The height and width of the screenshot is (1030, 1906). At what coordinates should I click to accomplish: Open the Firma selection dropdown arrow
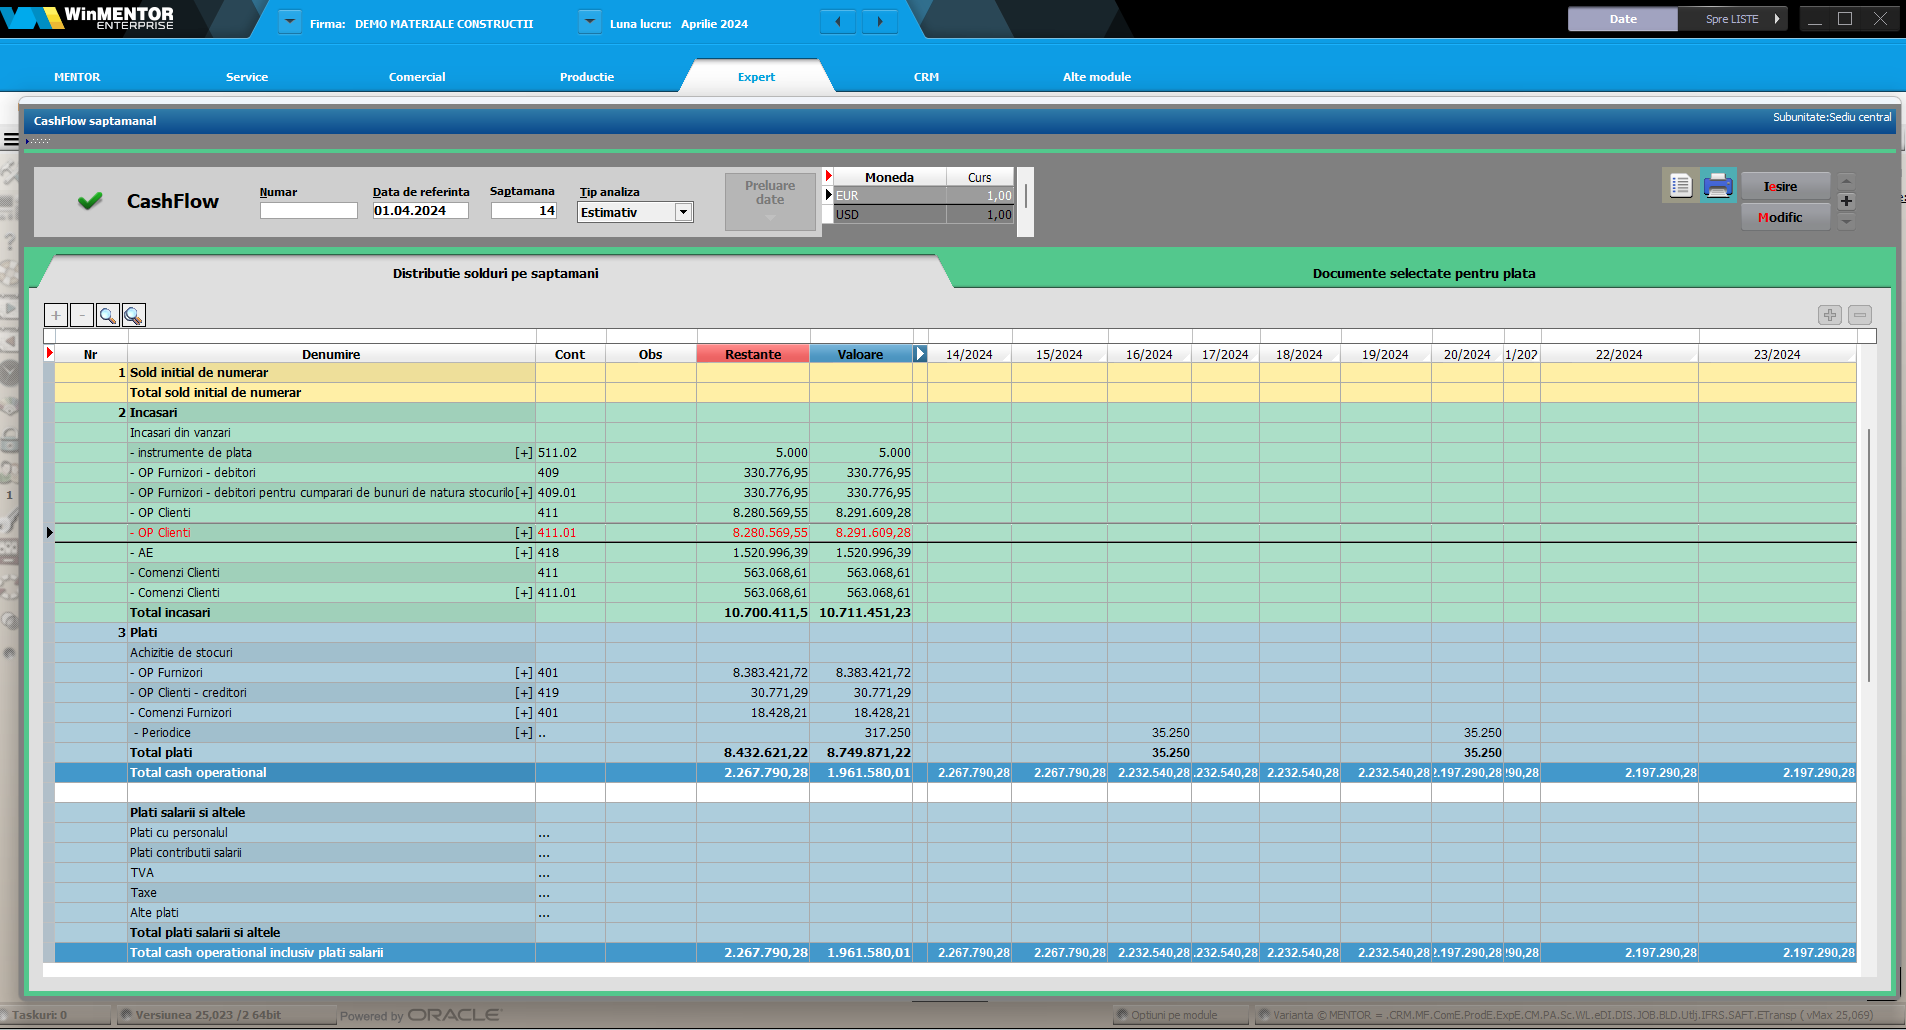pyautogui.click(x=289, y=22)
